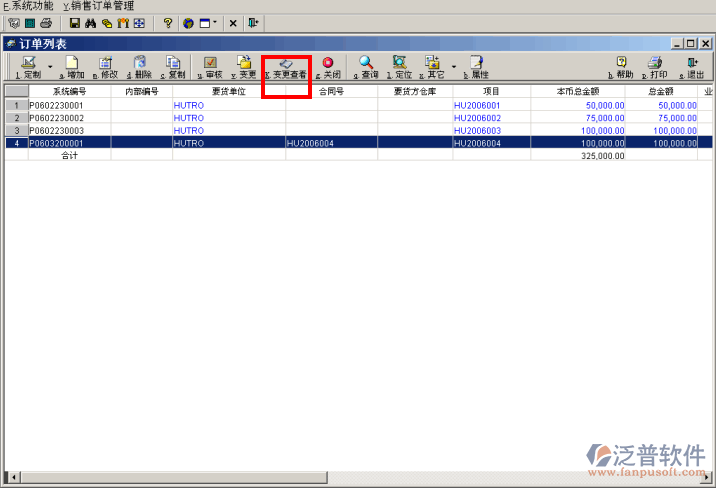This screenshot has width=716, height=488.
Task: Sort by the 内部编号 column header
Action: tap(142, 91)
